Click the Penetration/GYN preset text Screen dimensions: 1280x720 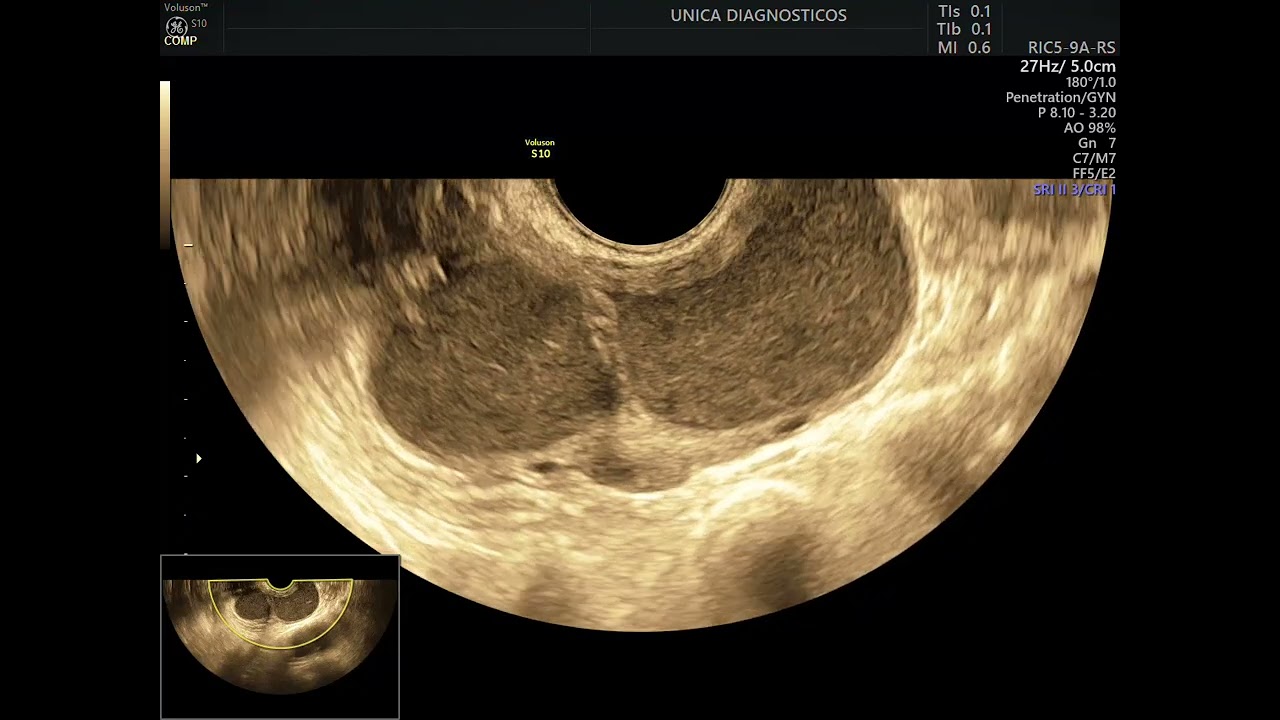click(1060, 98)
